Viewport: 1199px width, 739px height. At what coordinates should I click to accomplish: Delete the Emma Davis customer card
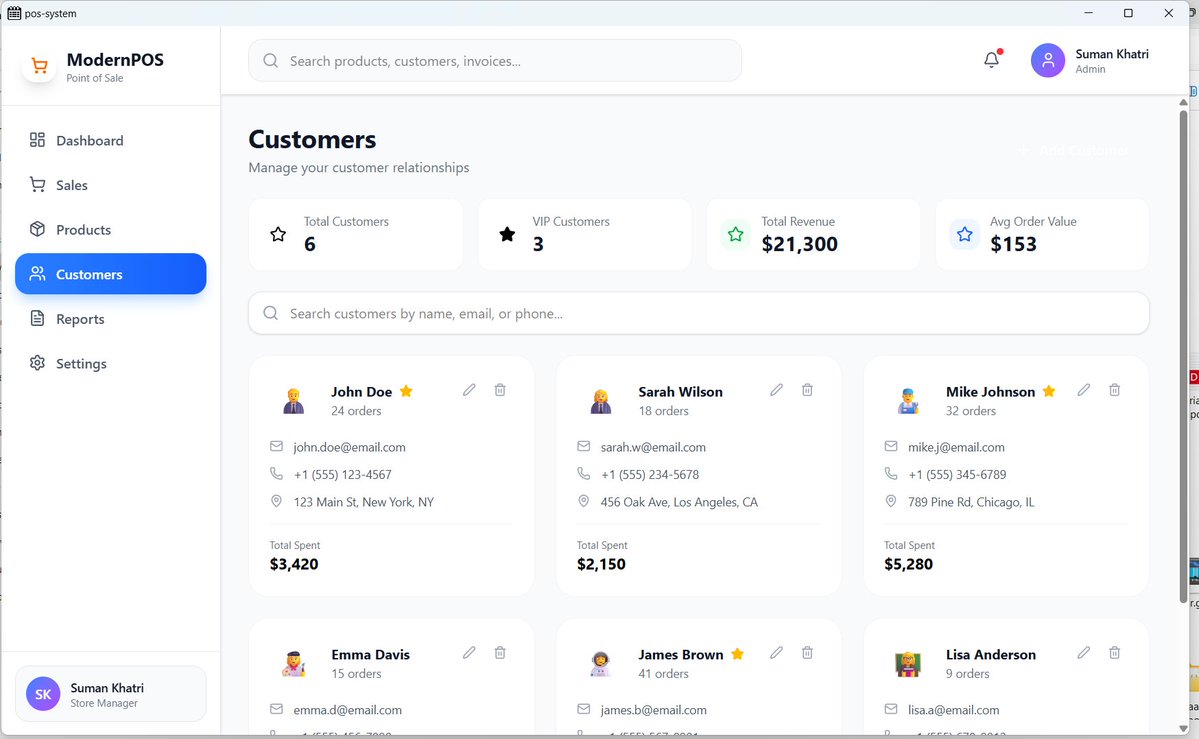(x=500, y=653)
